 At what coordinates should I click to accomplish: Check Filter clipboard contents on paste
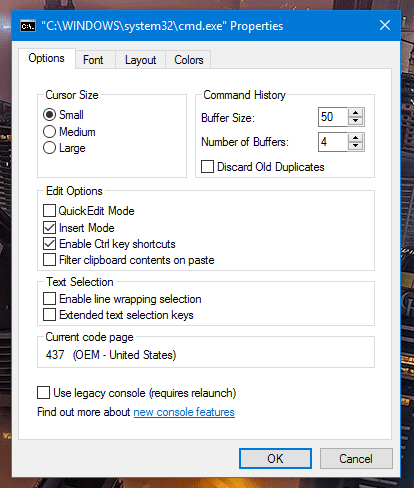coord(49,260)
